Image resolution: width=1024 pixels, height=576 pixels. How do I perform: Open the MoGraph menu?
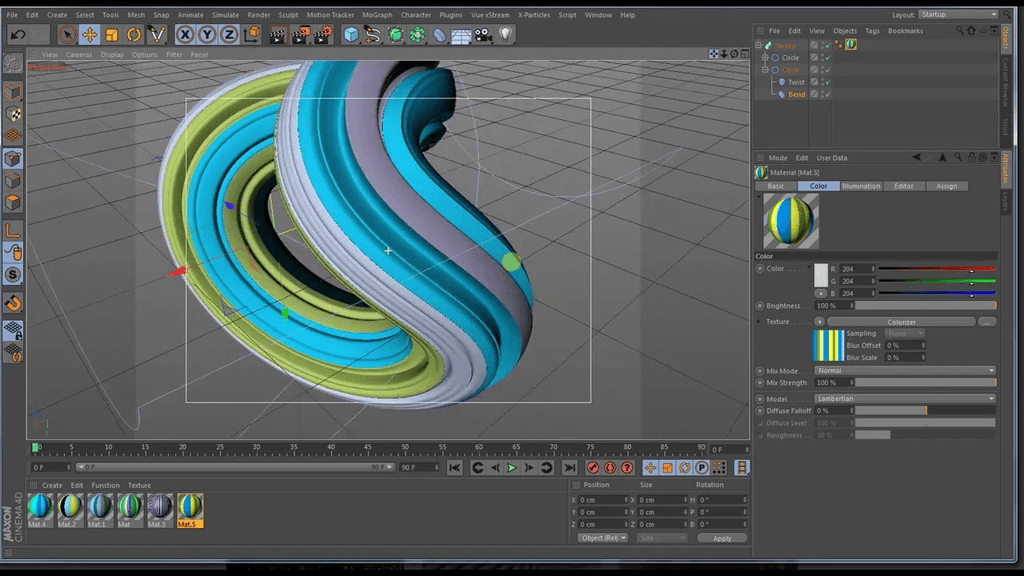(377, 15)
